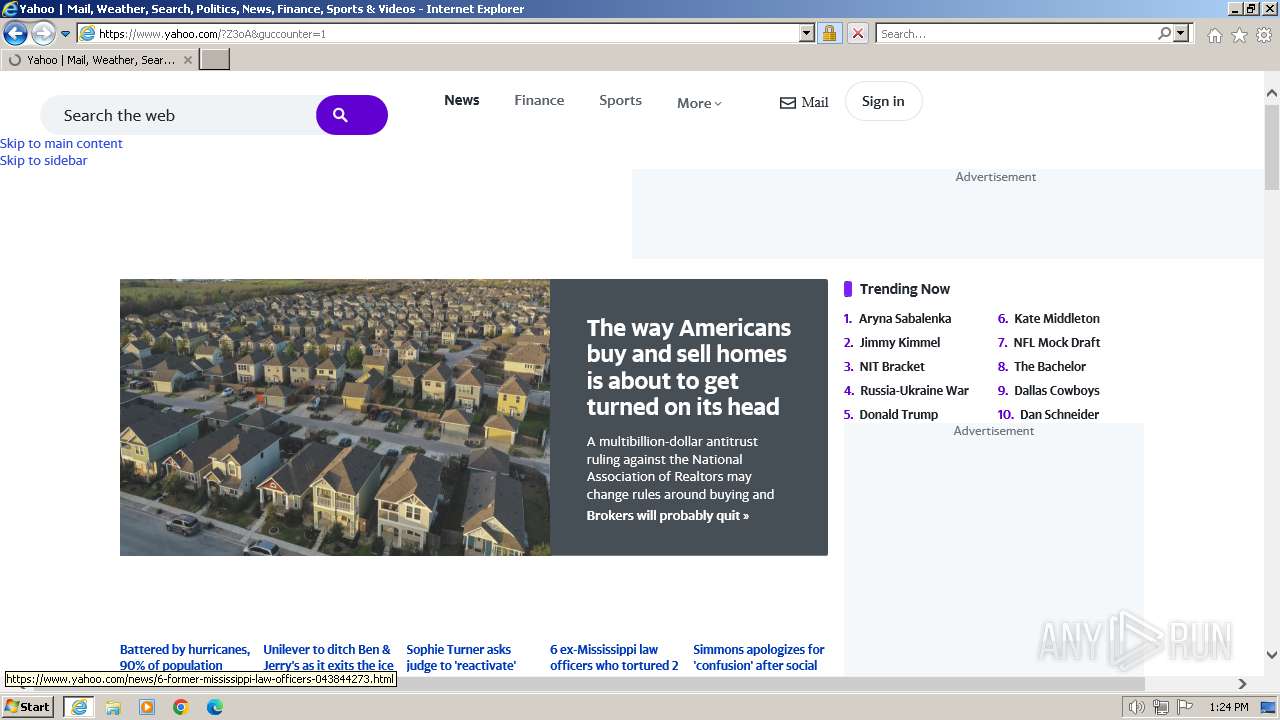
Task: Open trending topic Dan Schneider
Action: (x=1059, y=414)
